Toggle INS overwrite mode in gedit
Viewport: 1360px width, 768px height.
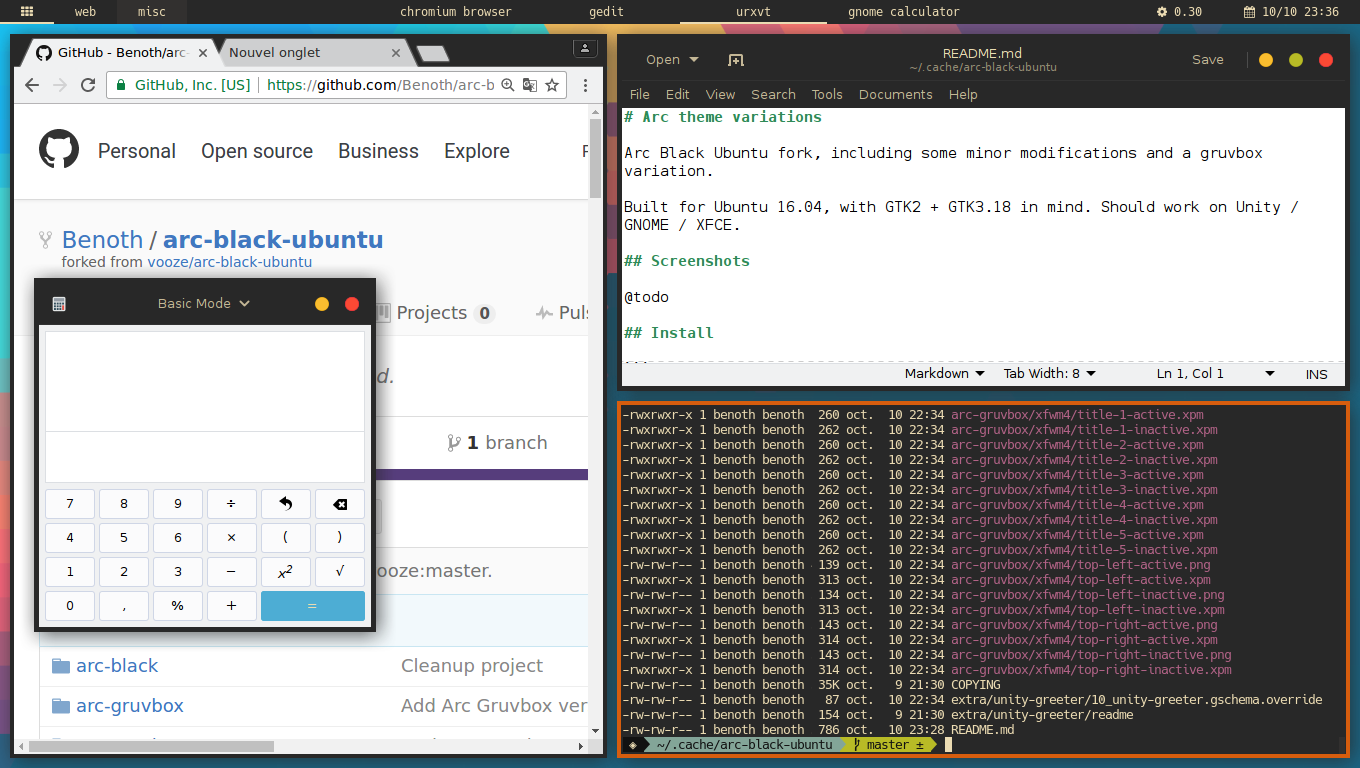1317,374
